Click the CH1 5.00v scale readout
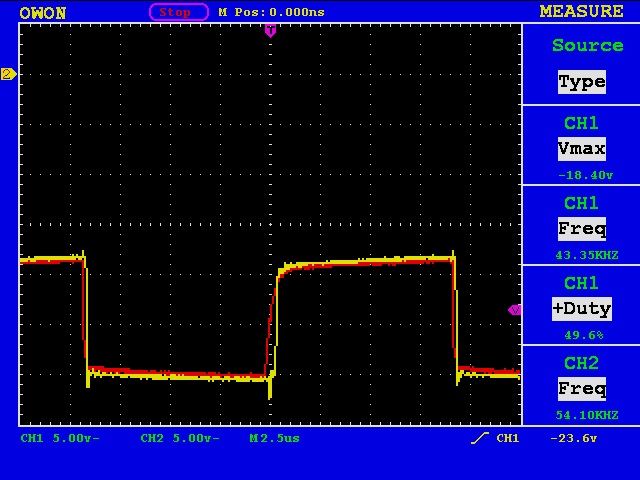Viewport: 640px width, 480px height. pyautogui.click(x=60, y=438)
